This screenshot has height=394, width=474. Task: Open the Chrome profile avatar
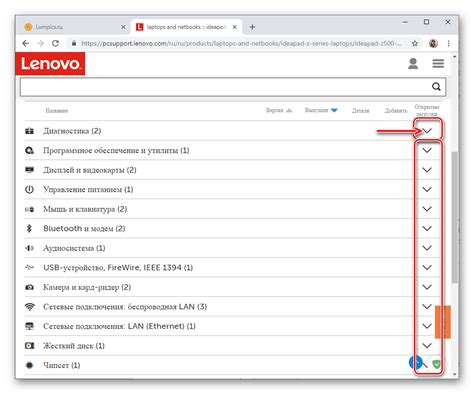433,43
